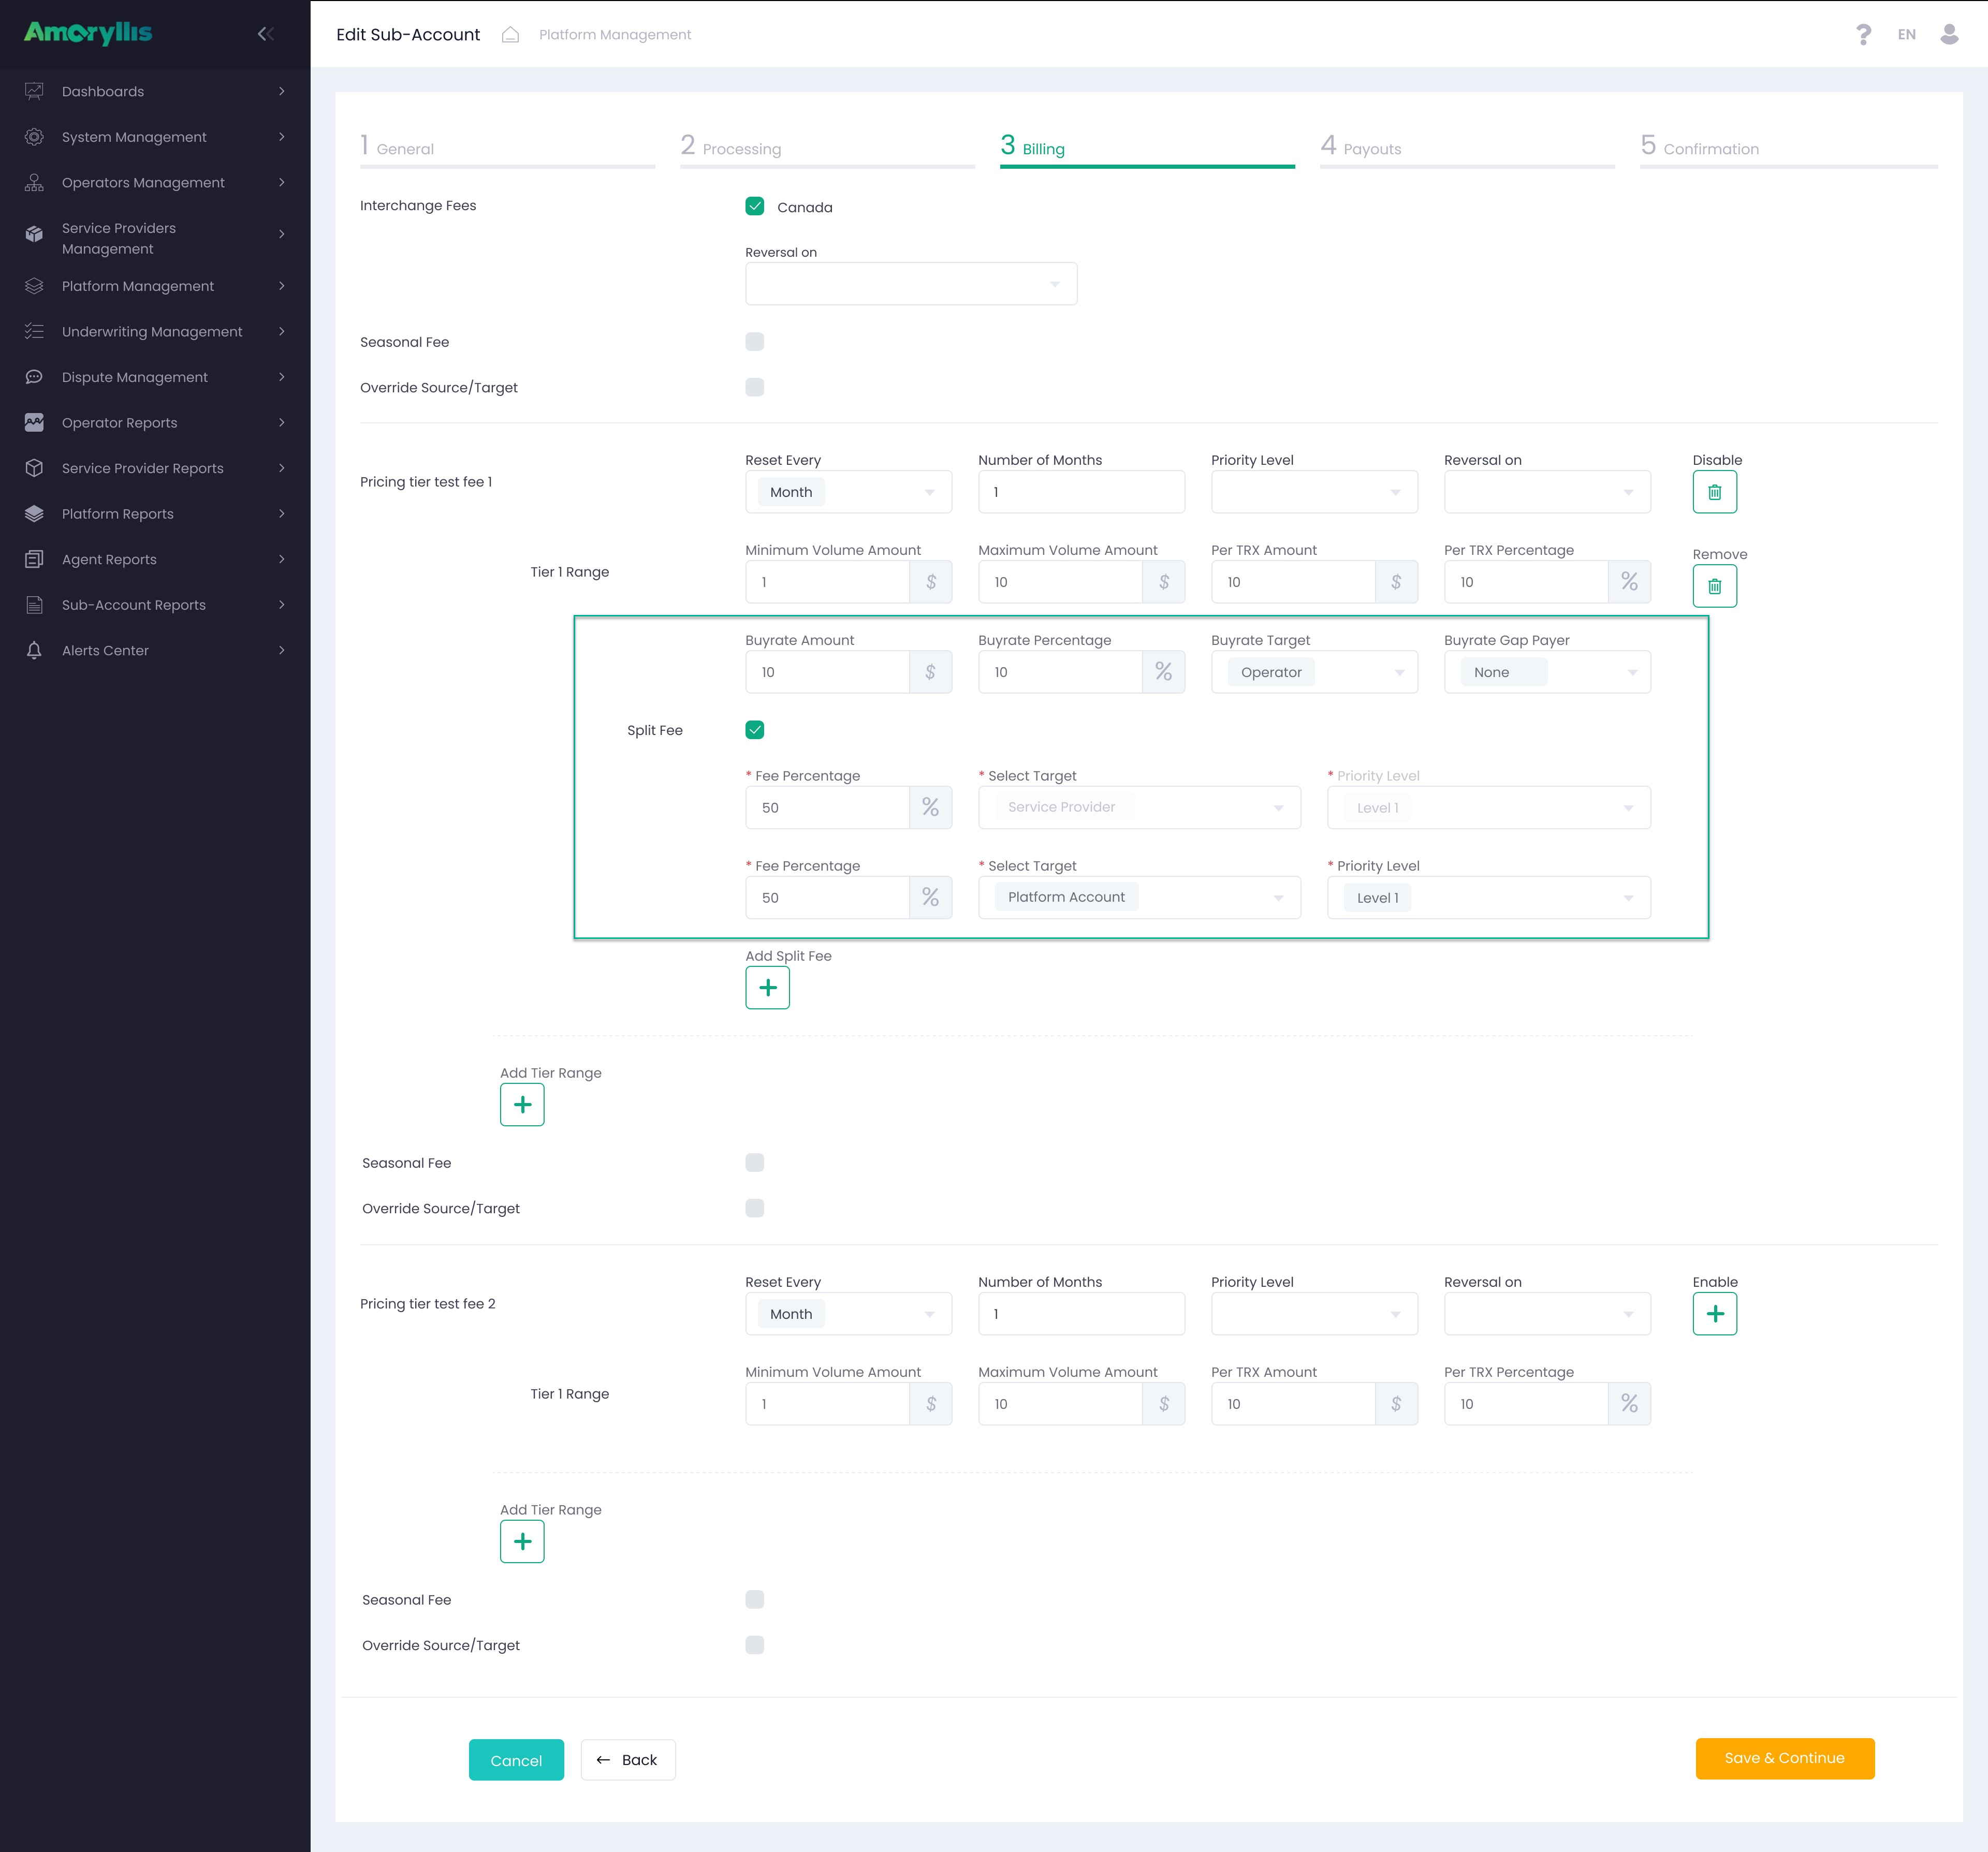1988x1852 pixels.
Task: Click the Disable trash icon for fee 1
Action: [x=1714, y=492]
